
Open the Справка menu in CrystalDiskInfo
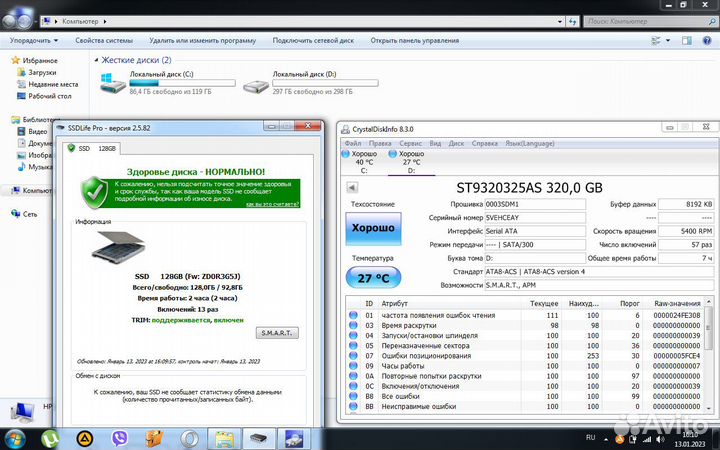point(484,143)
